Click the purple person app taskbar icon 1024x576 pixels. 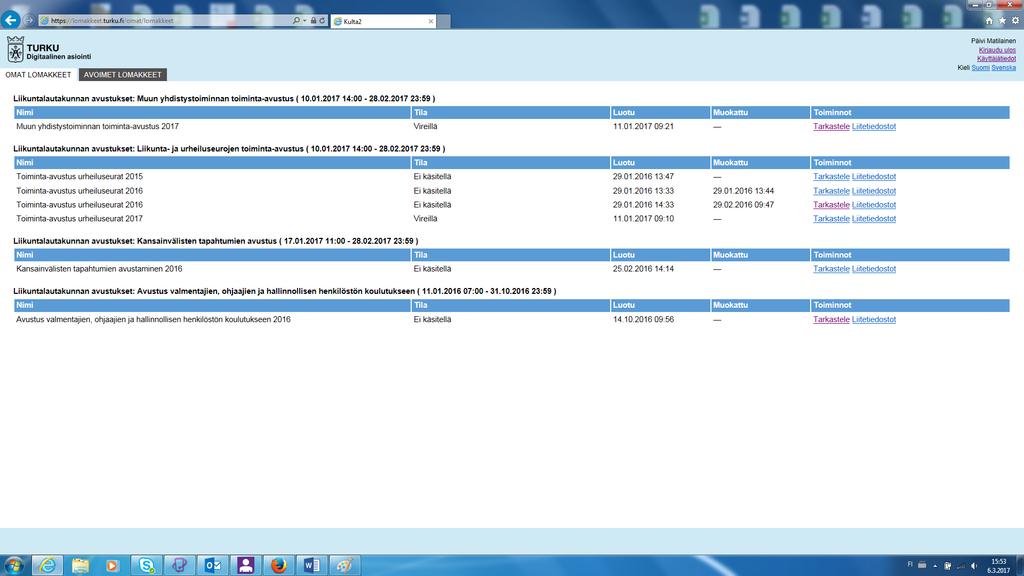[246, 566]
